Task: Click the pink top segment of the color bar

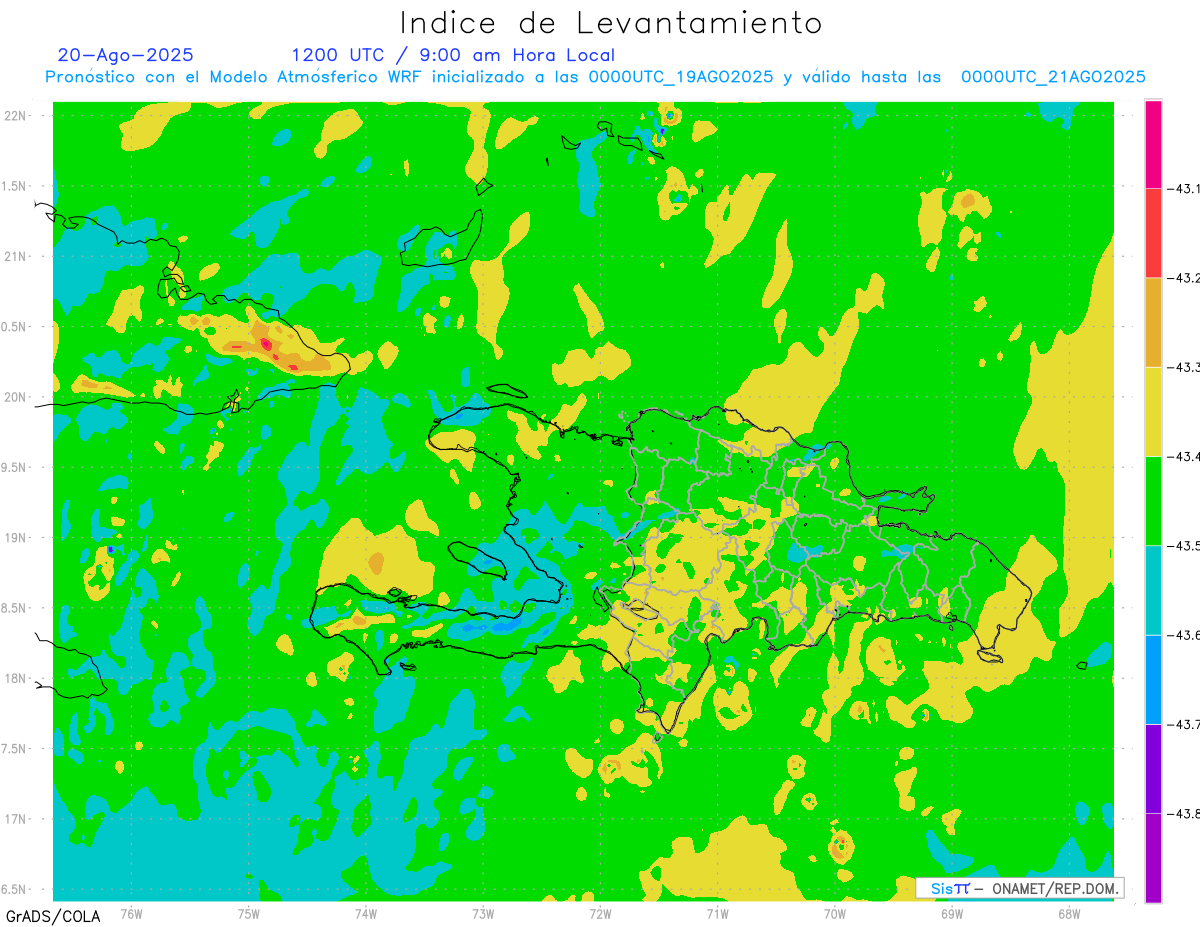Action: [x=1153, y=144]
